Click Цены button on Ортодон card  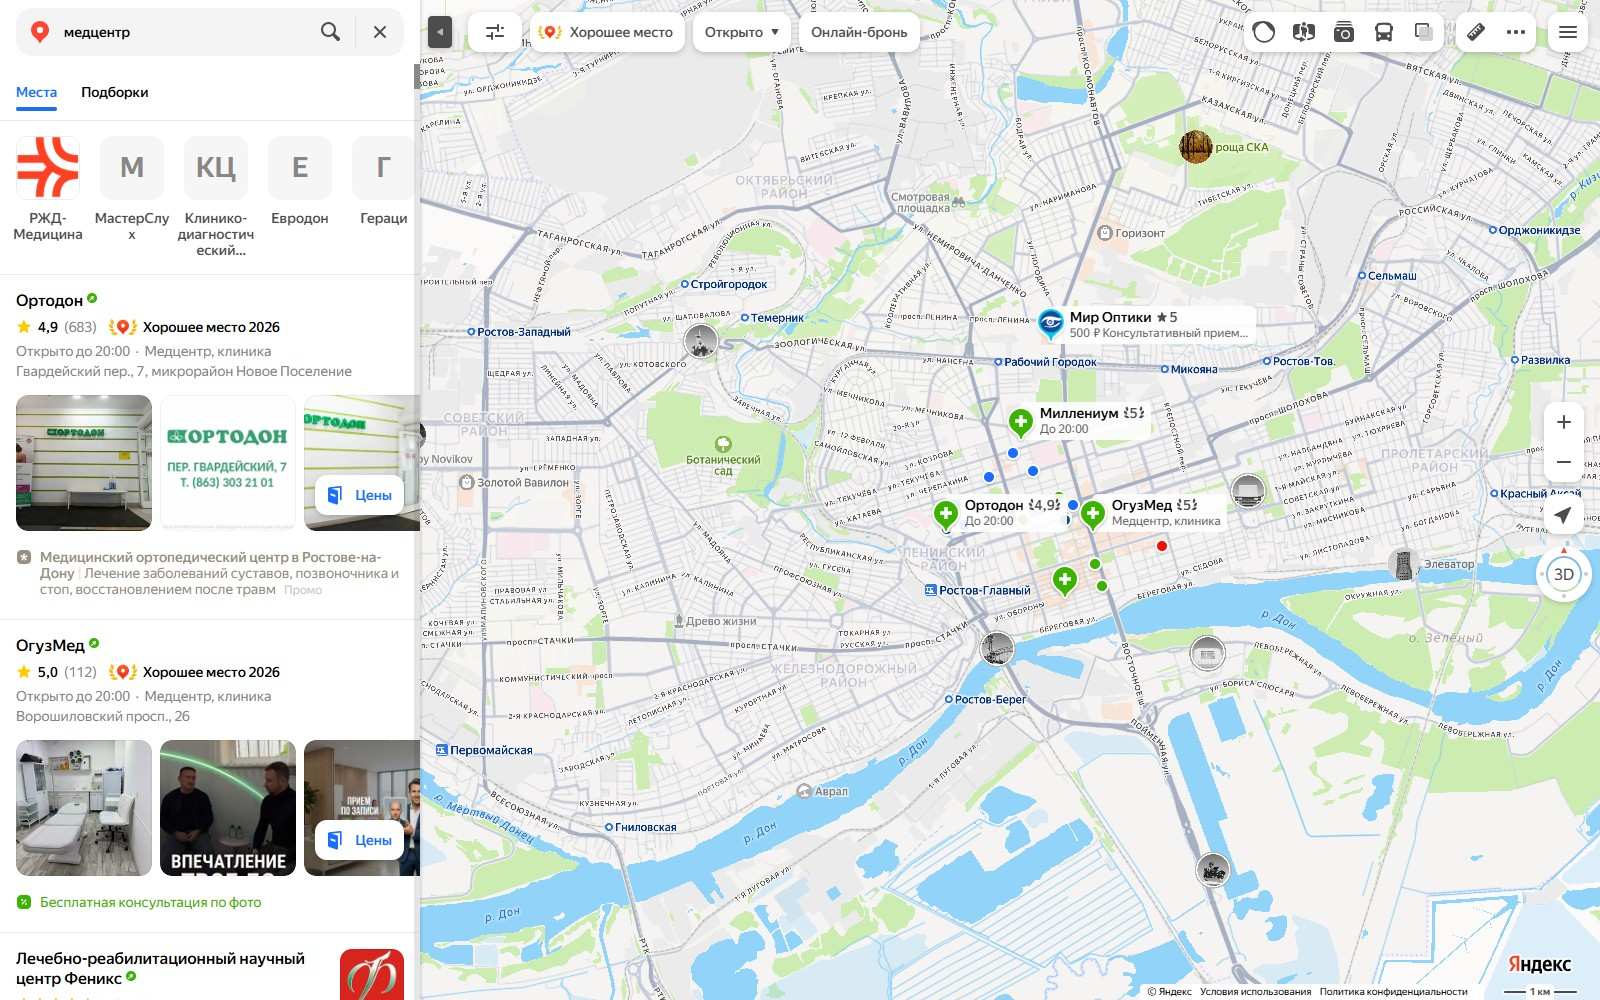pos(360,495)
